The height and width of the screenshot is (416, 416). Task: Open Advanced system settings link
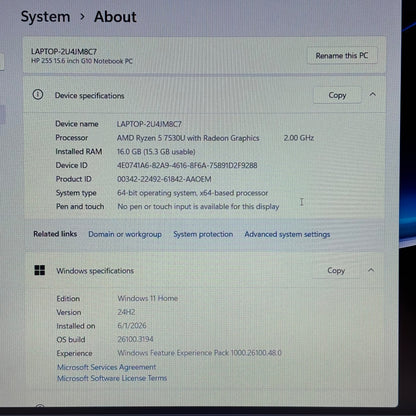pyautogui.click(x=287, y=234)
